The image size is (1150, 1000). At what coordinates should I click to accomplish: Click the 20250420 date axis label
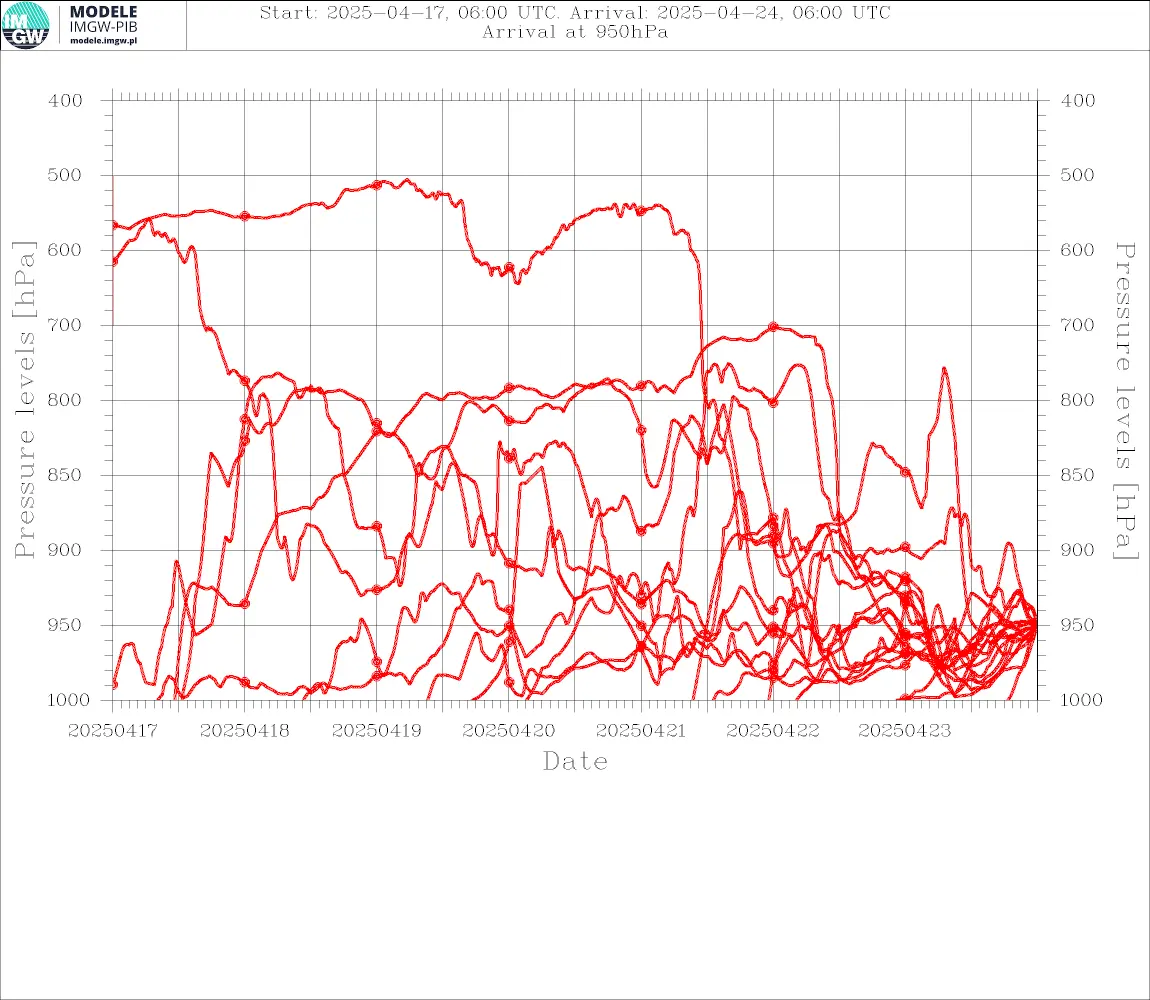tap(509, 731)
